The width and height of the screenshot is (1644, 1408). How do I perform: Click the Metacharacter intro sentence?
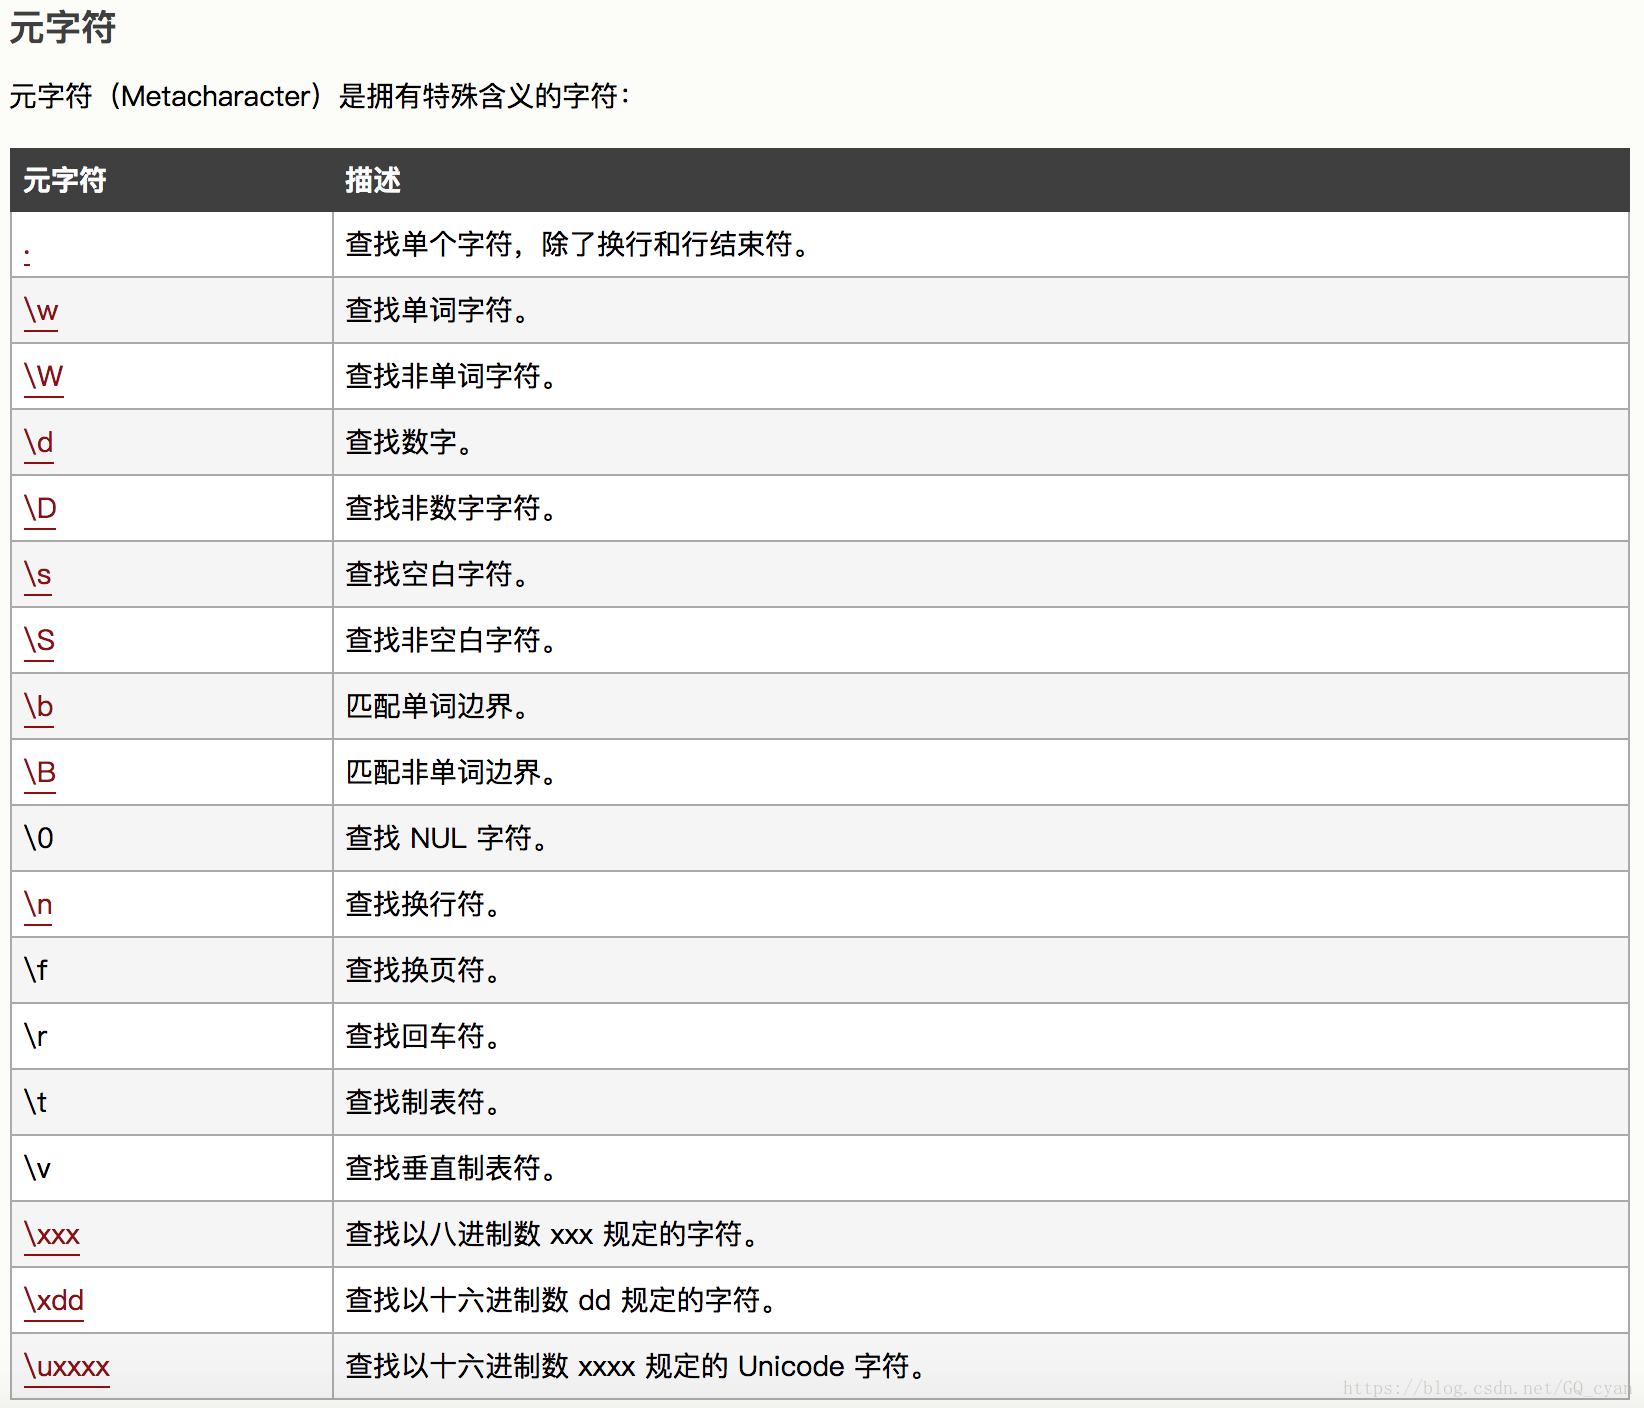point(320,96)
